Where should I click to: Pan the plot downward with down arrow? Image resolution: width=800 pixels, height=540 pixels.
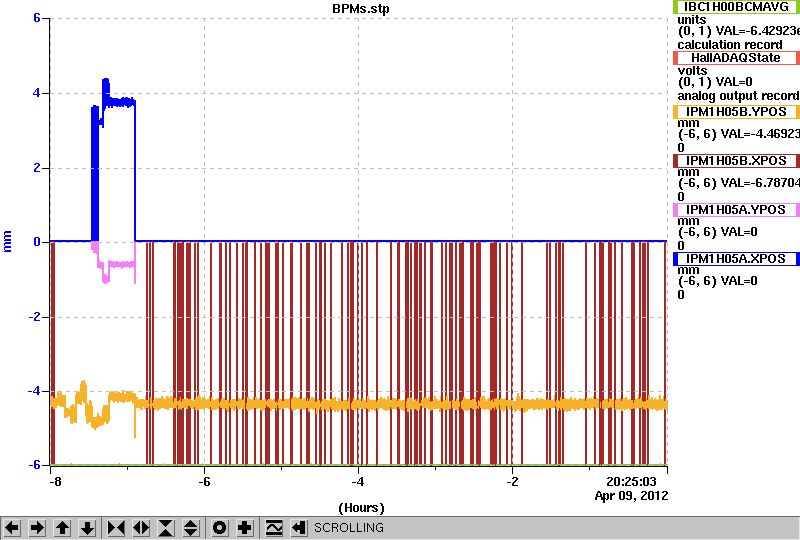coord(87,528)
